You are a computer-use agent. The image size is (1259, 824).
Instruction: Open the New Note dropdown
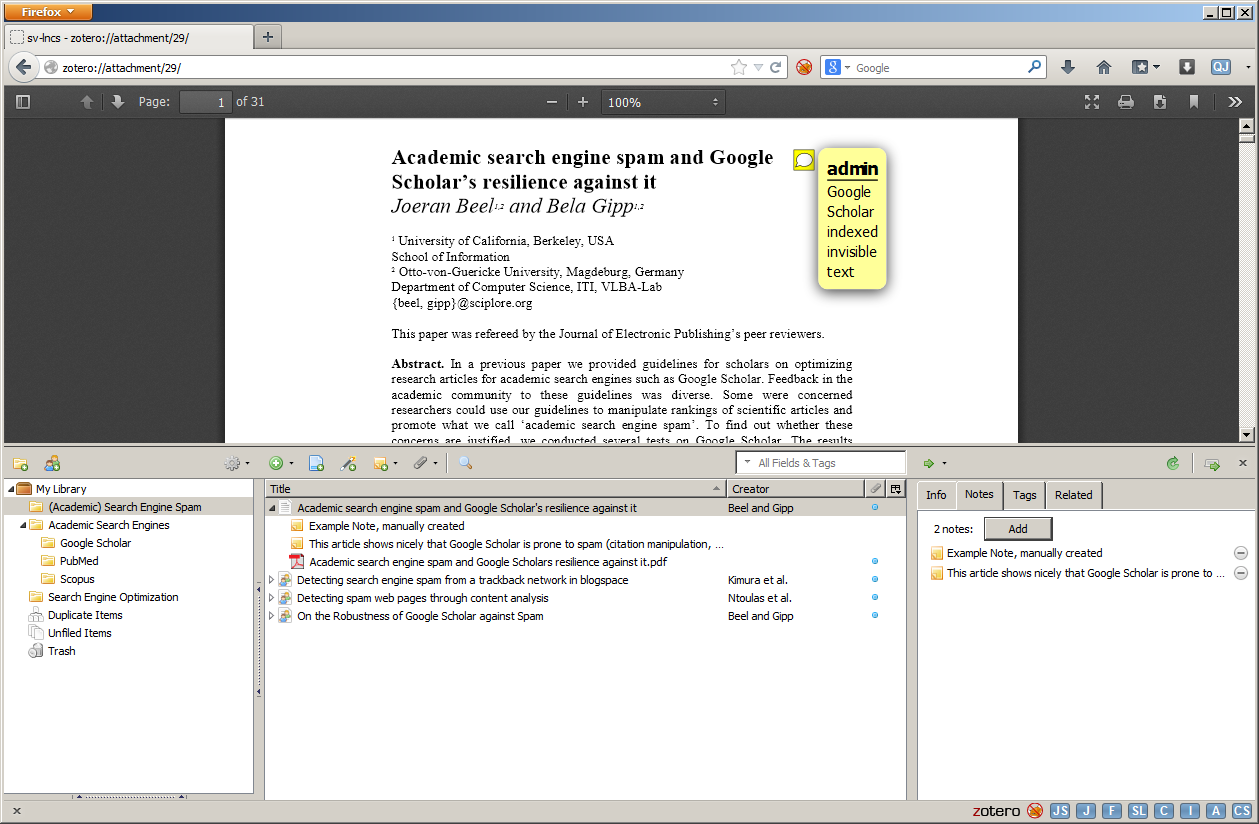385,463
